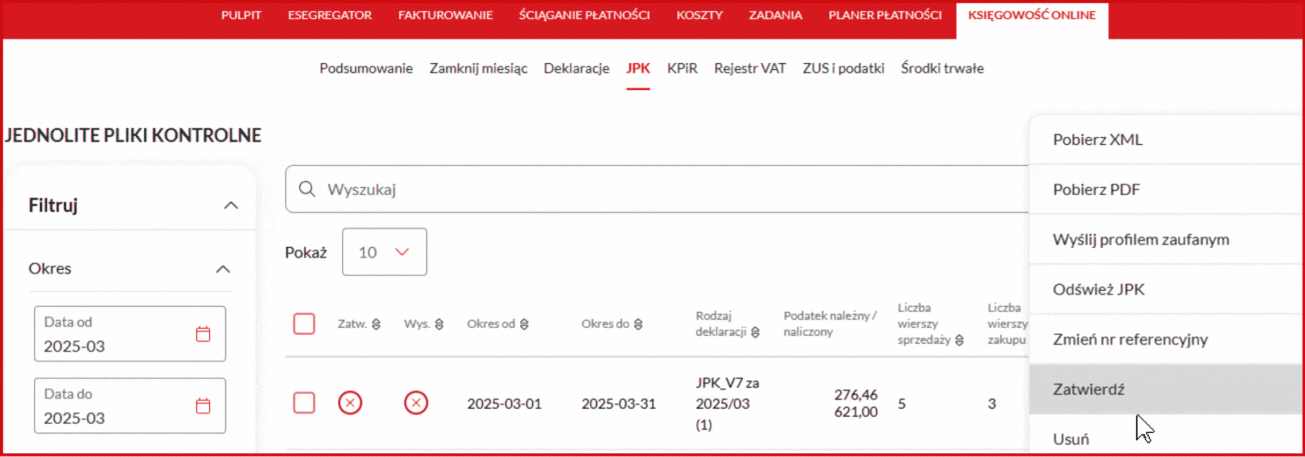1305x457 pixels.
Task: Go to Fakturowanie tab
Action: [x=445, y=15]
